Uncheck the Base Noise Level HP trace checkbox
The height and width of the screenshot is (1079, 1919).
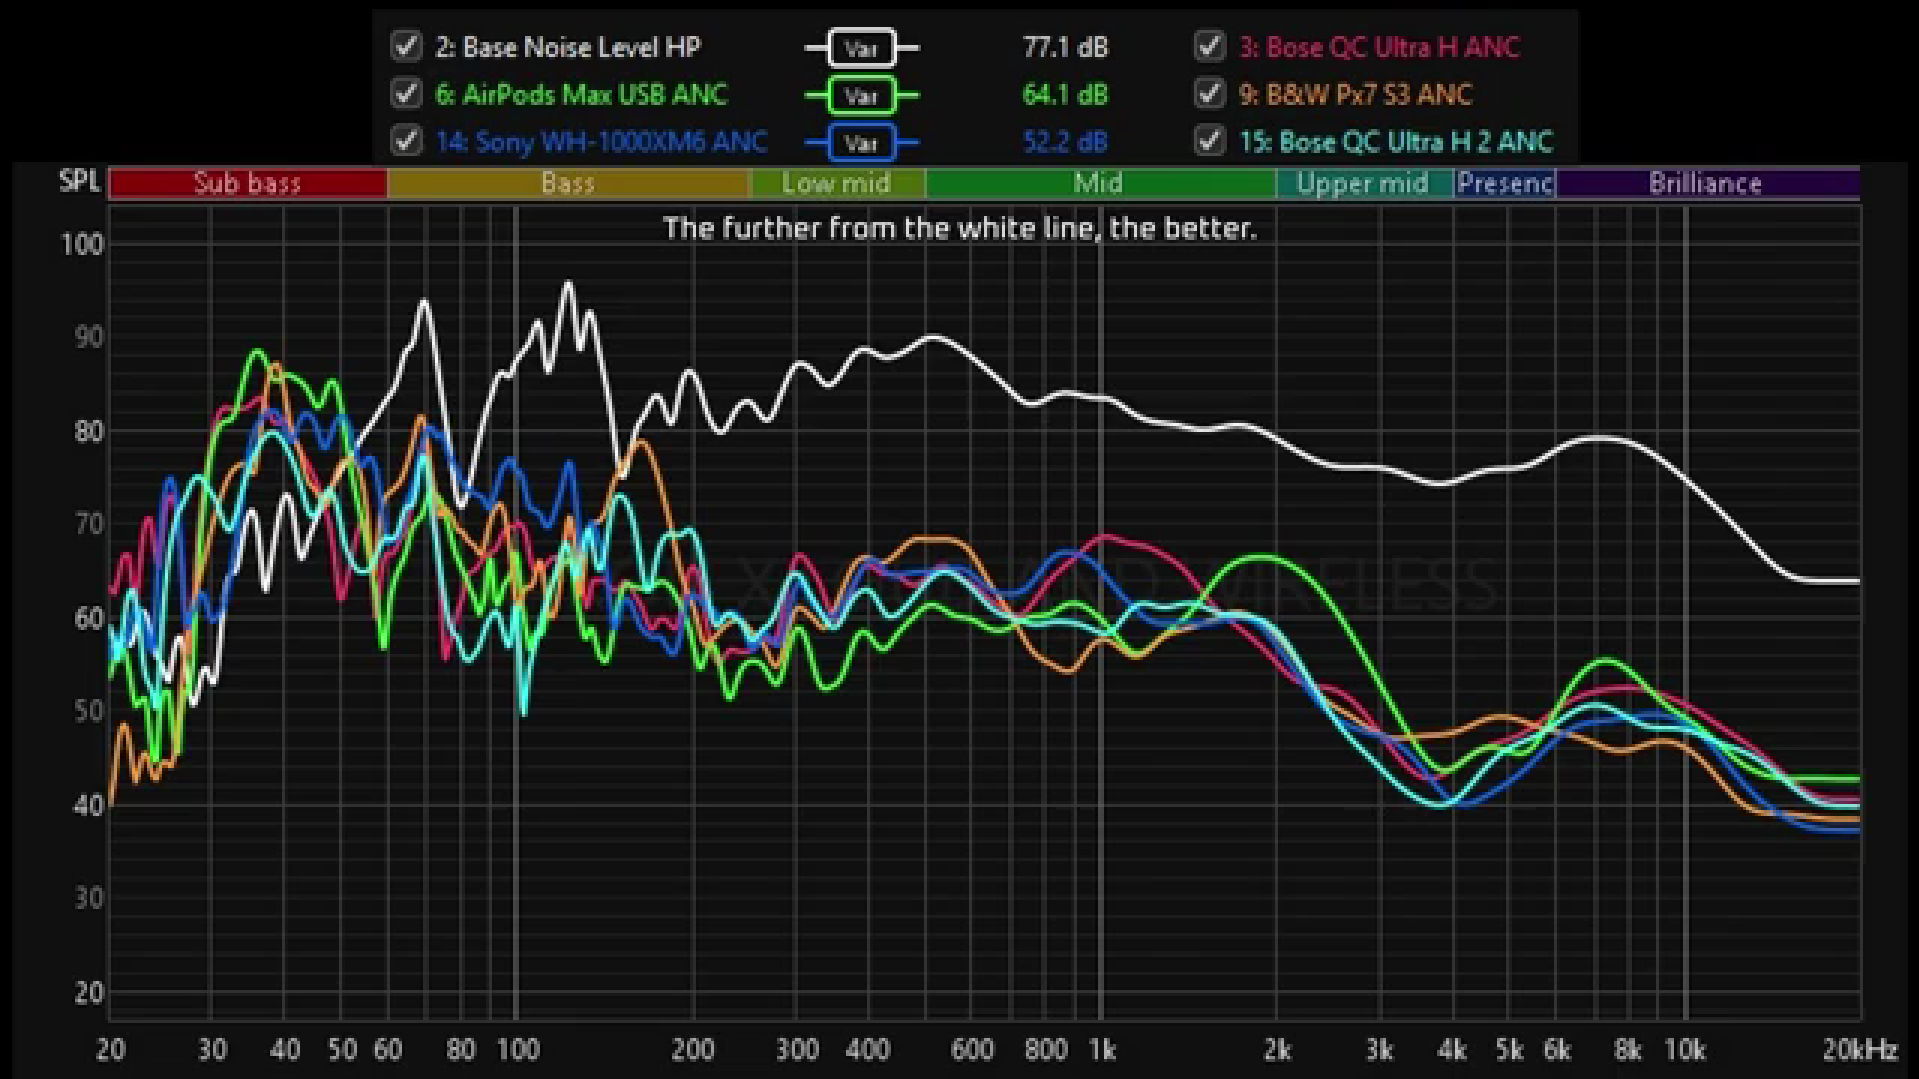[x=406, y=46]
